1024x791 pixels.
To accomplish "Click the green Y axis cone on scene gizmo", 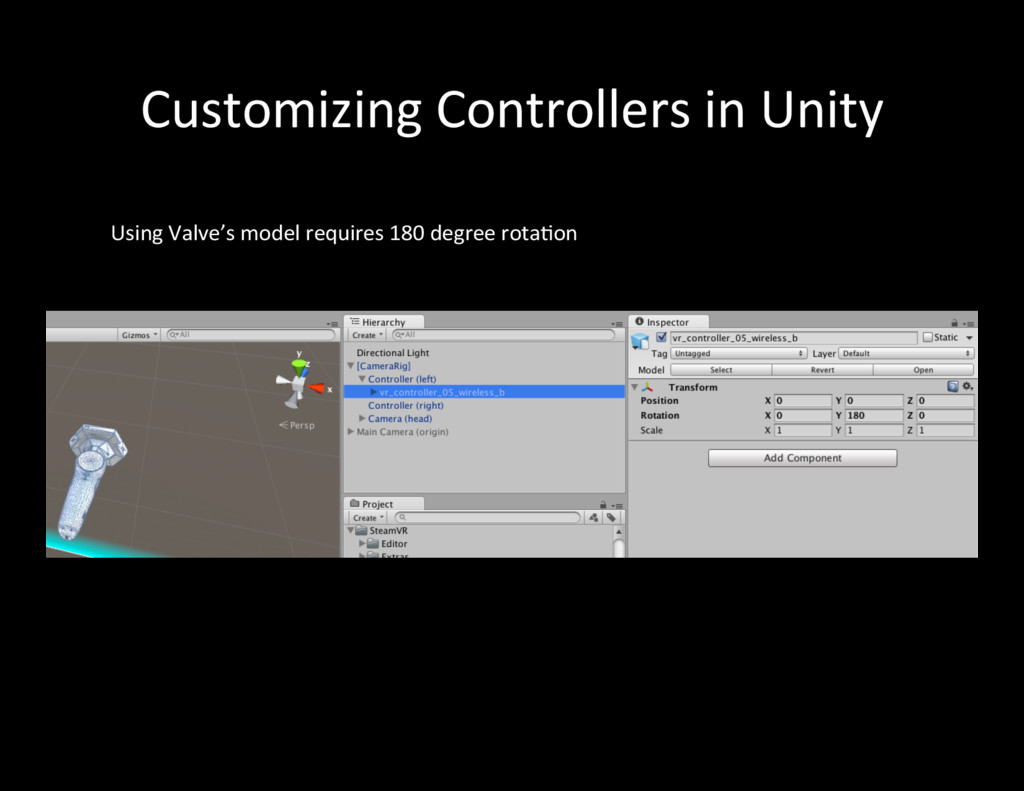I will click(x=299, y=369).
